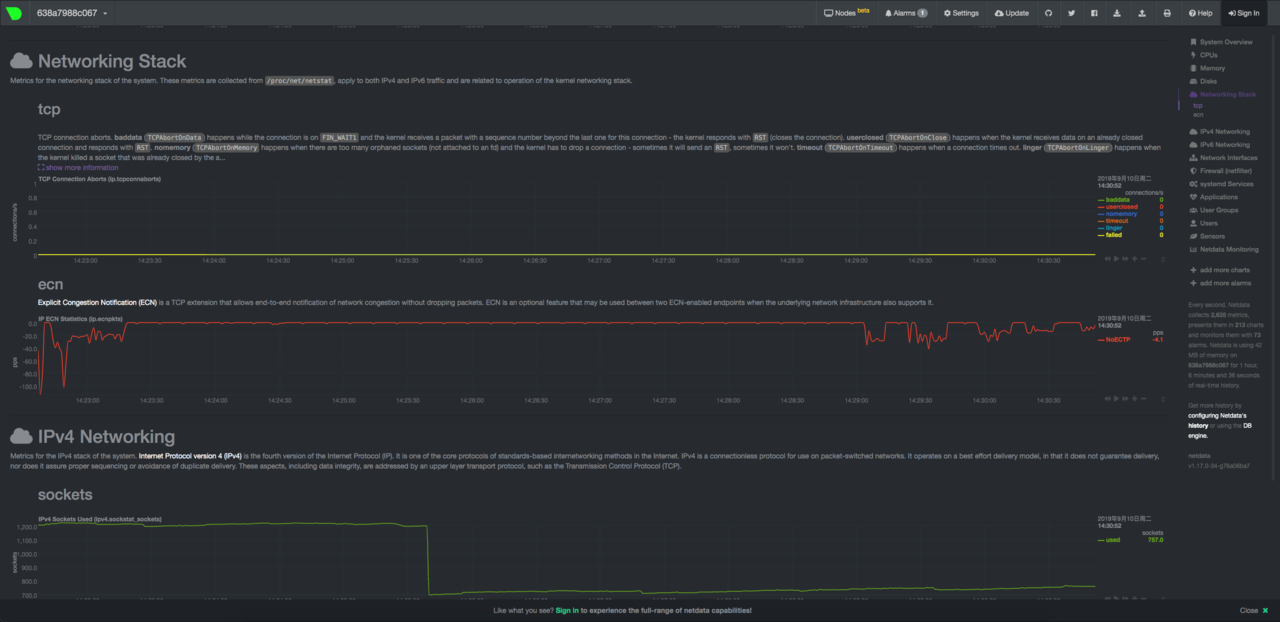Jump to the Disks section

pos(1203,81)
